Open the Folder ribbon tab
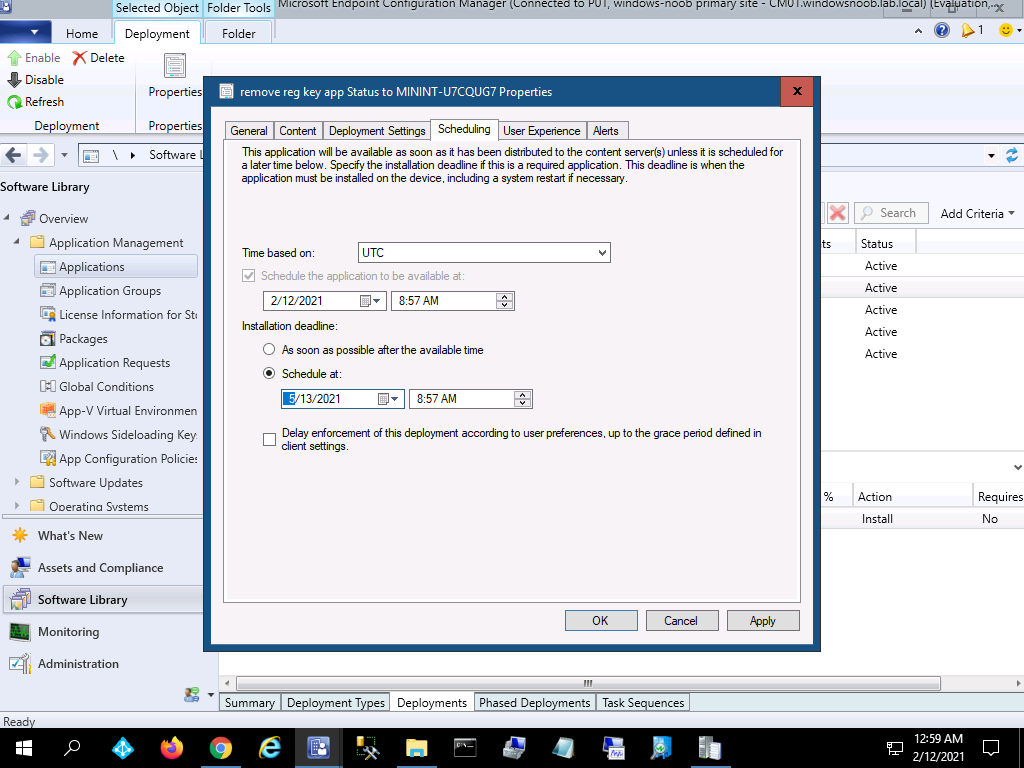Screen dimensions: 1024x768 pyautogui.click(x=238, y=33)
